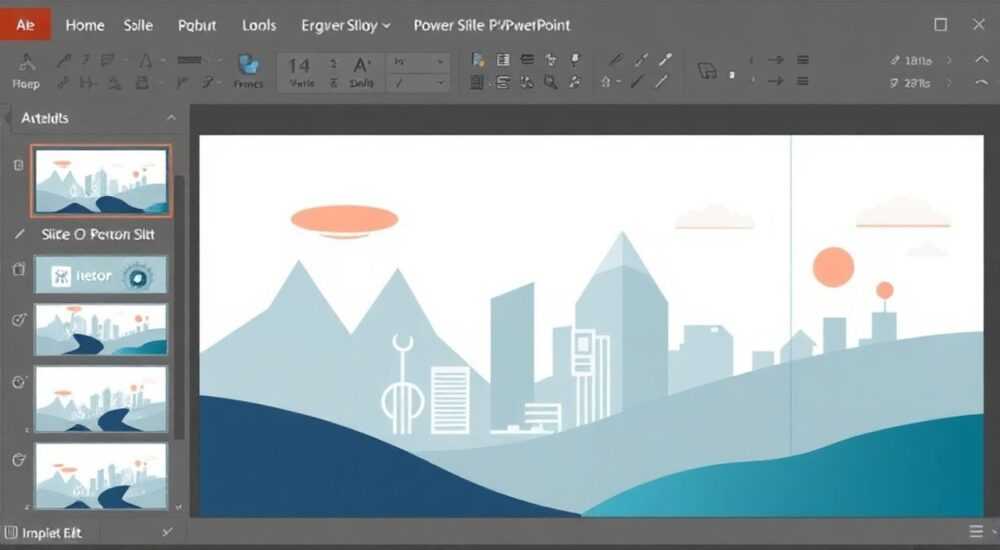Click the icon left of Implet Eilt
The width and height of the screenshot is (1000, 550).
pos(10,533)
